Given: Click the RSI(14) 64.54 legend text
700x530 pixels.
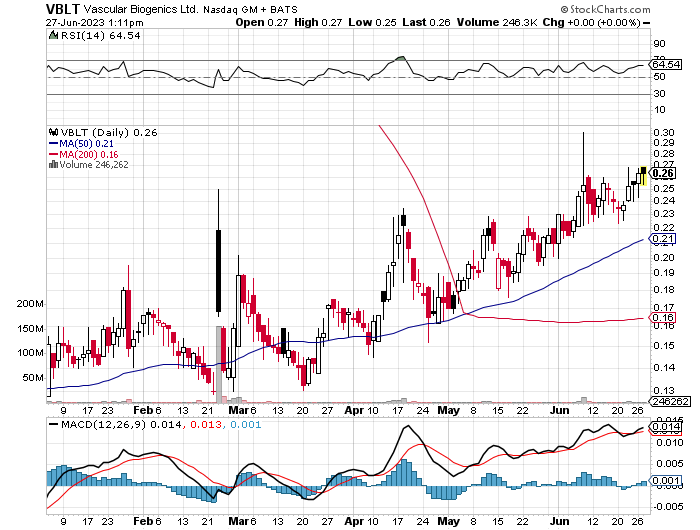Looking at the screenshot, I should (x=100, y=36).
